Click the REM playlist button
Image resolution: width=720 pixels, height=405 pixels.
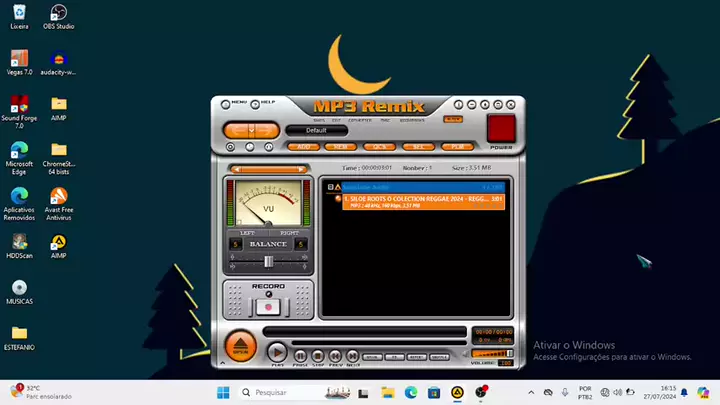341,146
